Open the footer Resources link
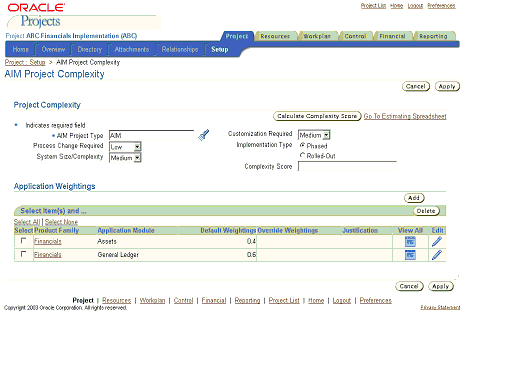This screenshot has width=512, height=384. [x=117, y=300]
